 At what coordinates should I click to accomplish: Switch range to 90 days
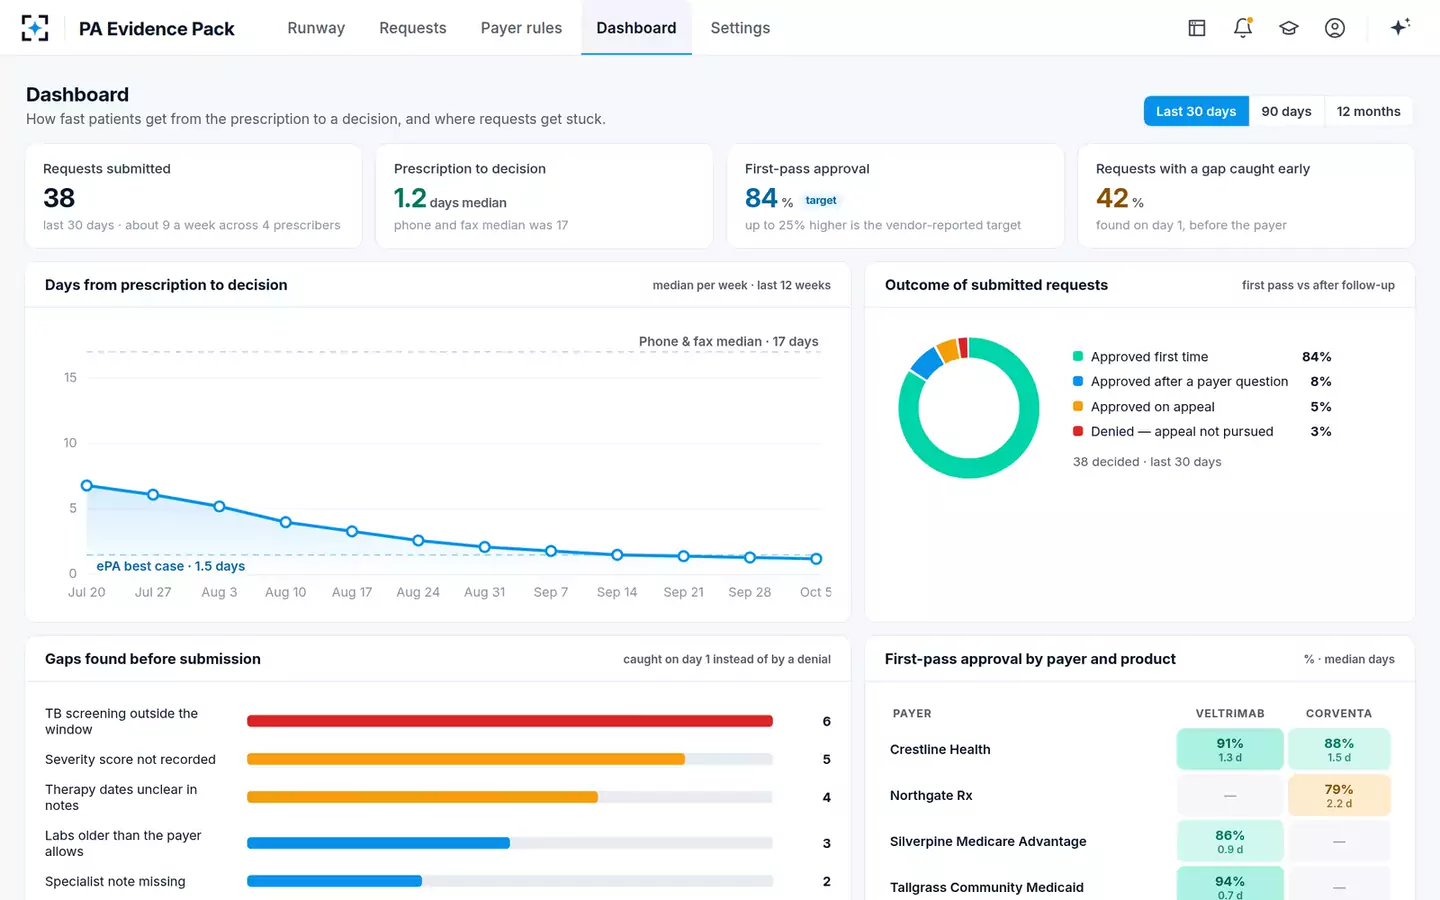tap(1286, 111)
